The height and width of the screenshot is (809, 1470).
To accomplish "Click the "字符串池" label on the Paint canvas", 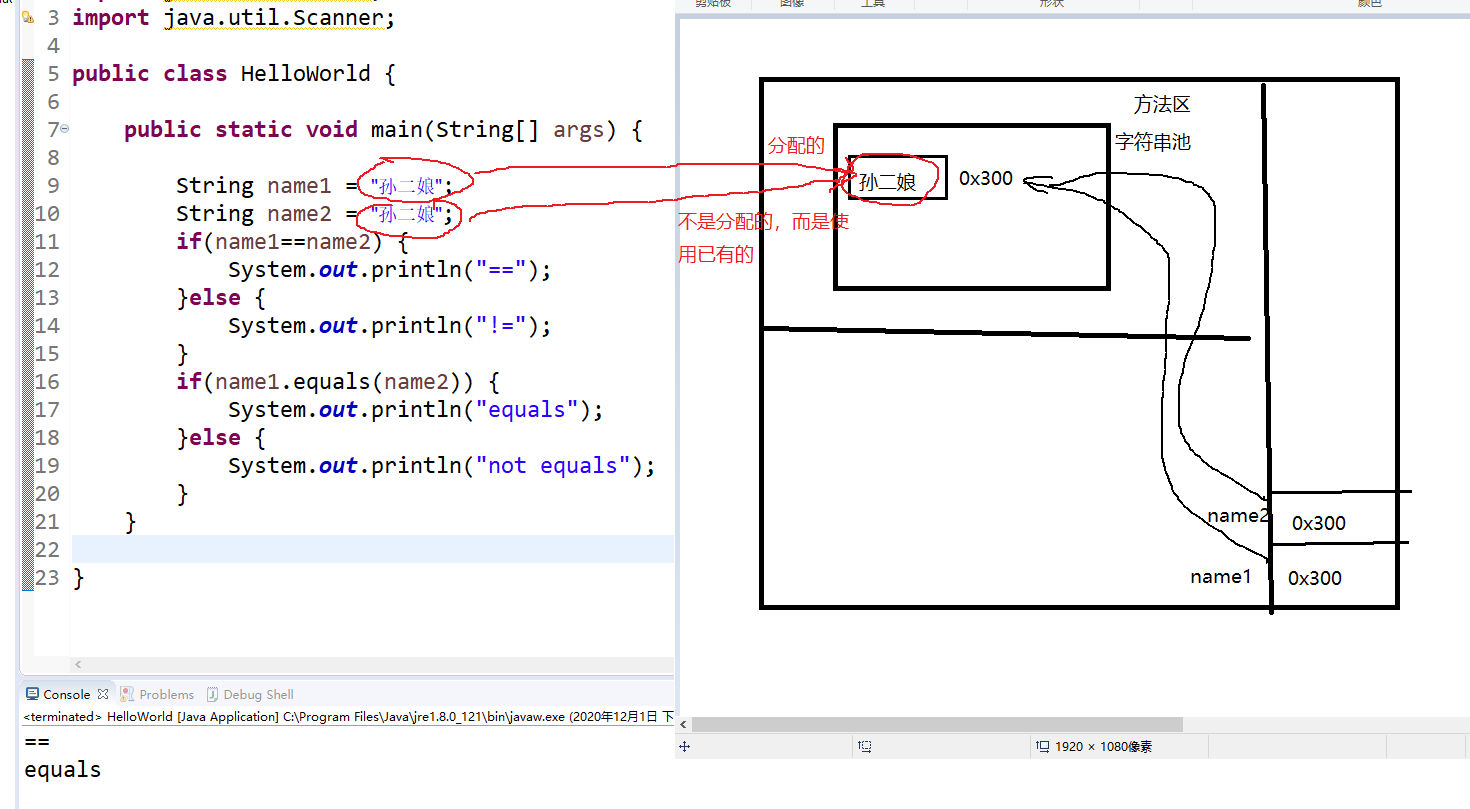I will click(1153, 142).
